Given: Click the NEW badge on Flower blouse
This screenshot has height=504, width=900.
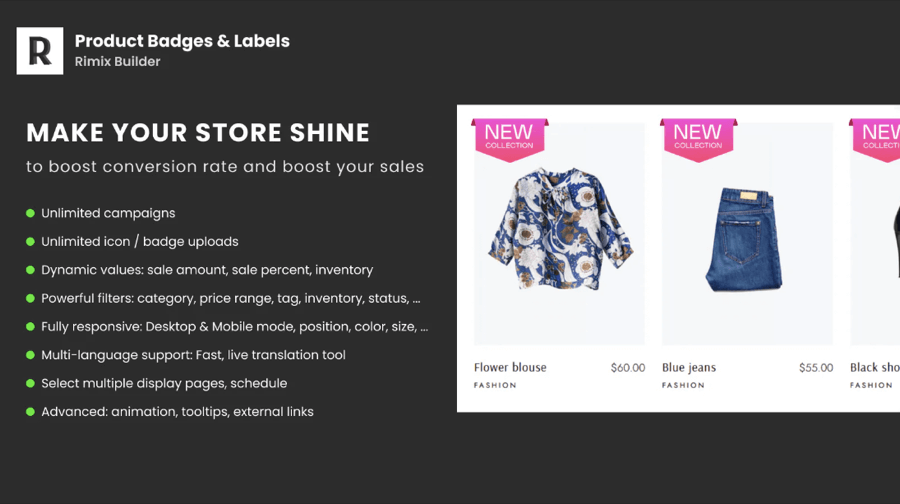Looking at the screenshot, I should (509, 137).
